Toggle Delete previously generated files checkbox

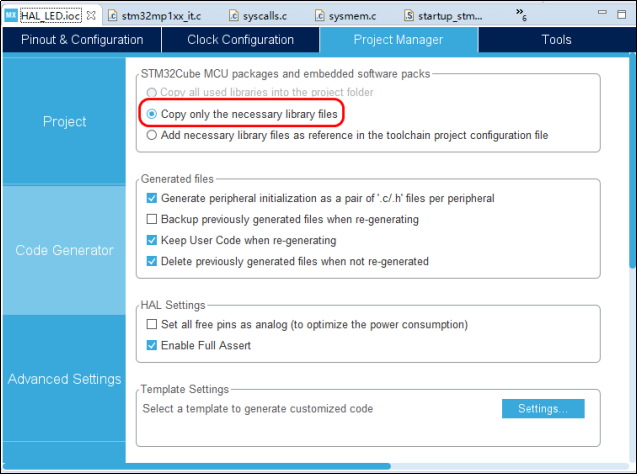152,261
